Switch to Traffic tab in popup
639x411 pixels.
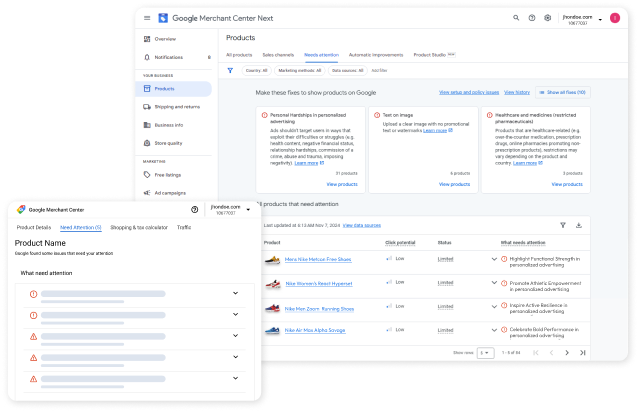(184, 227)
